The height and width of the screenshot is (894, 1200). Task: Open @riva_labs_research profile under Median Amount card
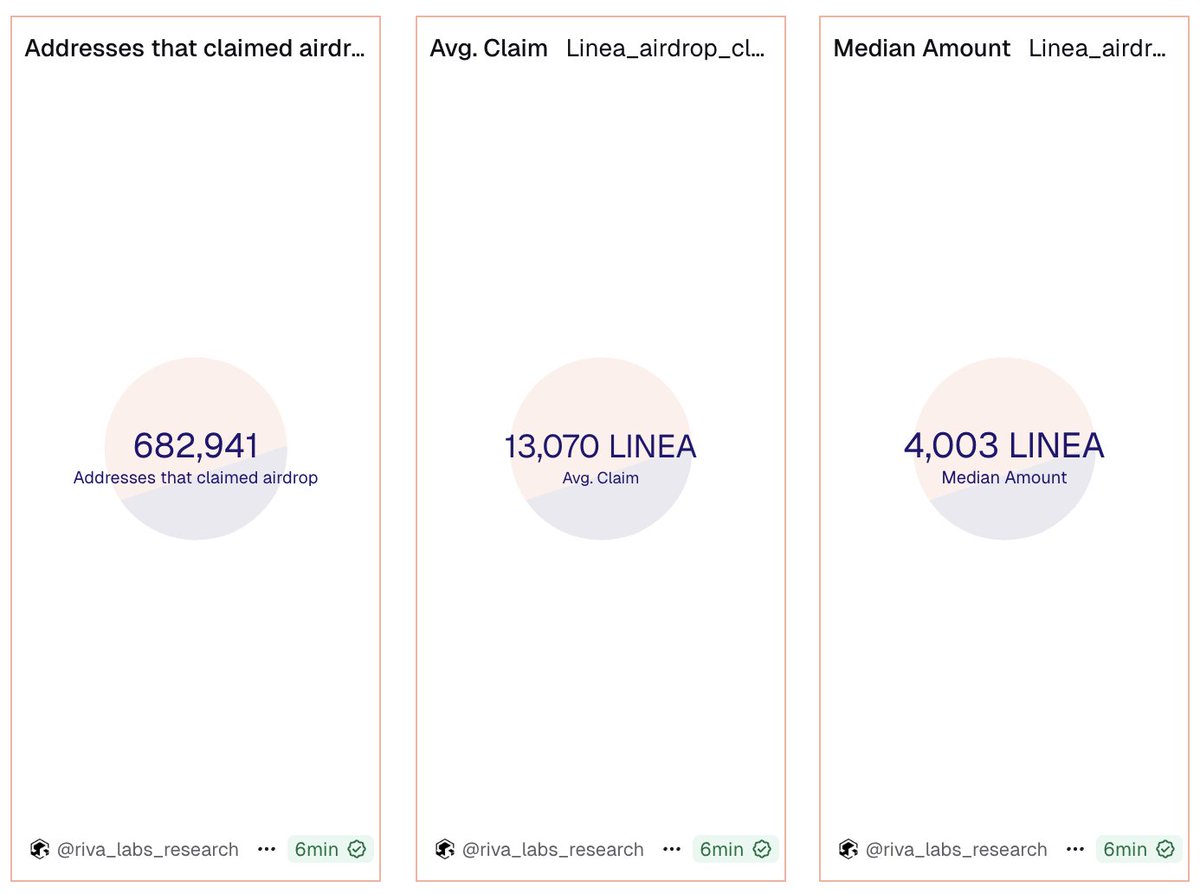click(956, 850)
